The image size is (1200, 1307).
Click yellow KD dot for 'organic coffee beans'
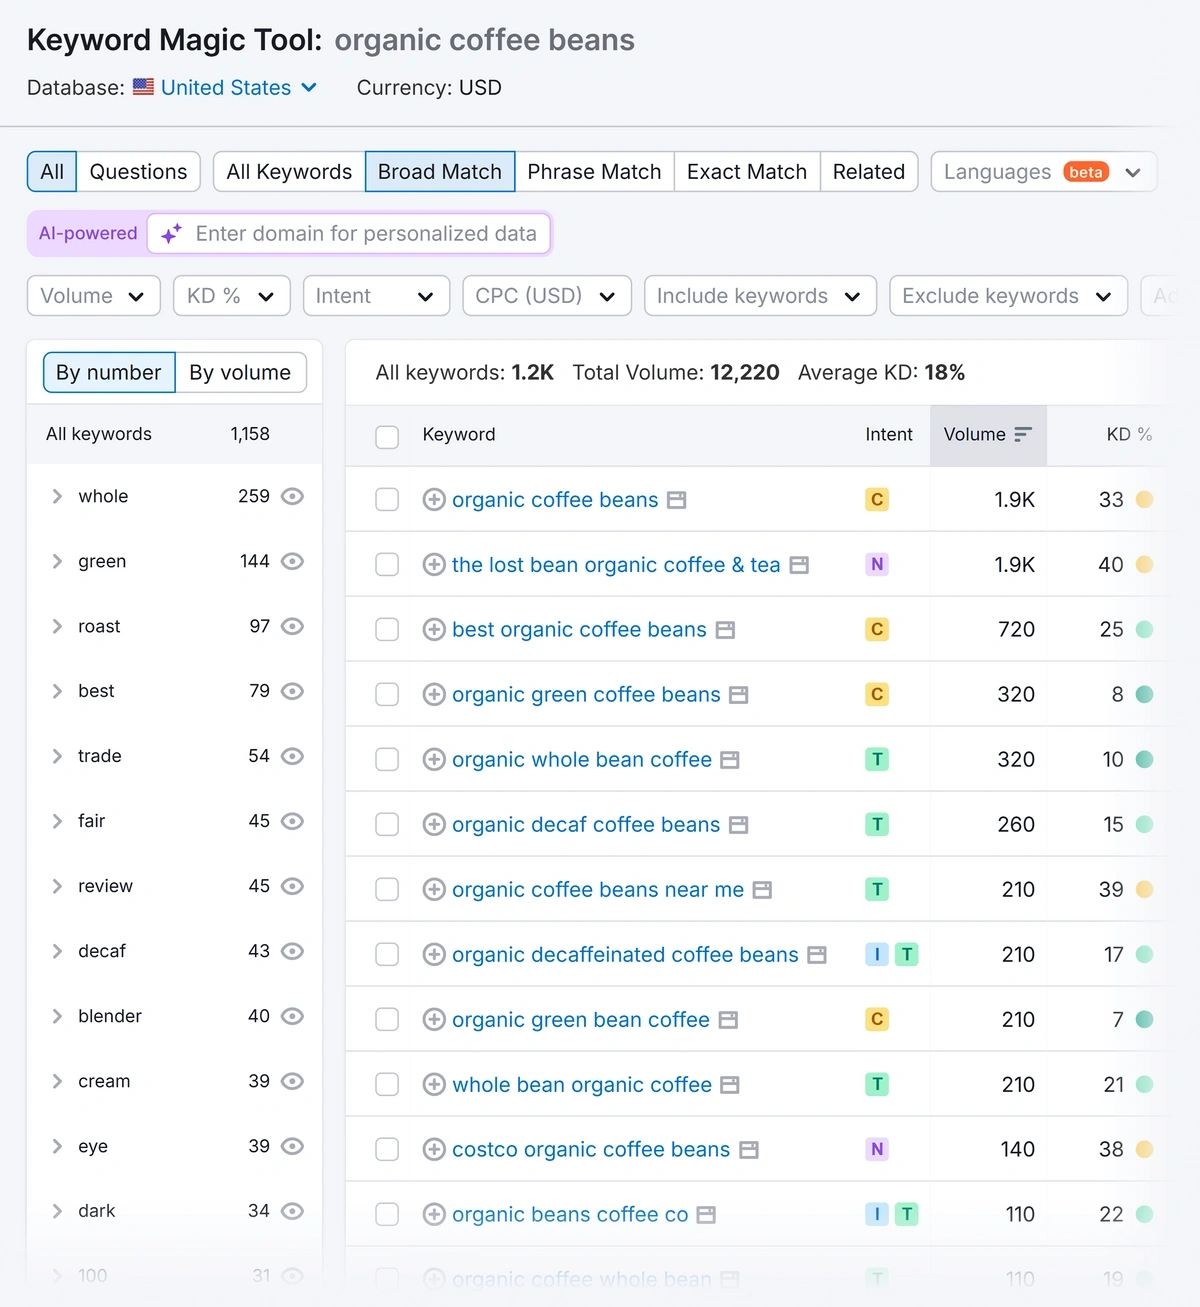[x=1145, y=500]
